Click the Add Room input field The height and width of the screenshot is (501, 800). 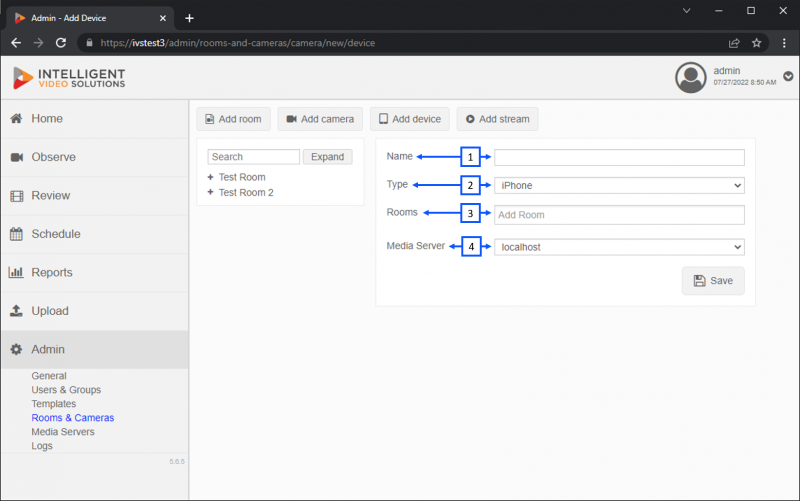tap(619, 215)
